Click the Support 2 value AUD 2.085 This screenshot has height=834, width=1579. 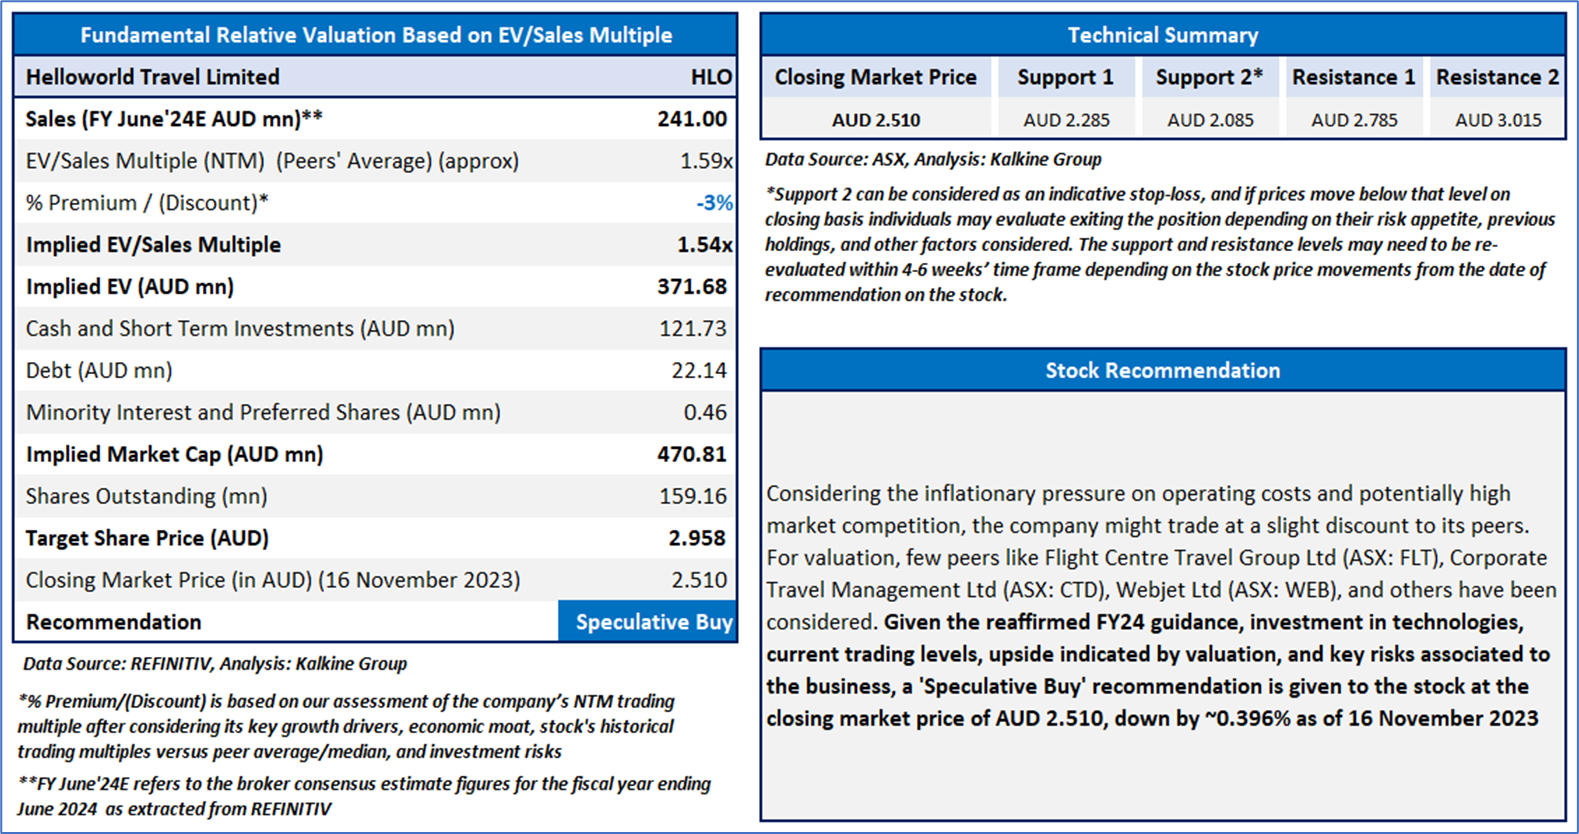pos(1210,120)
